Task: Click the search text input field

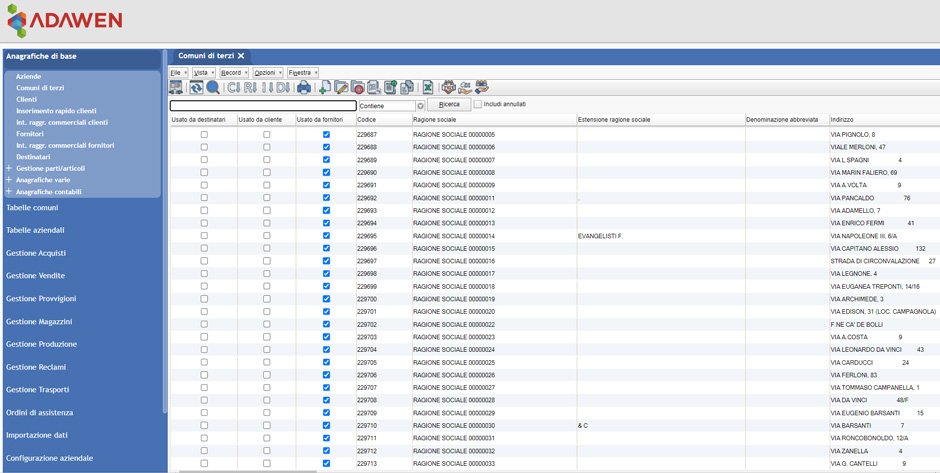Action: (262, 105)
